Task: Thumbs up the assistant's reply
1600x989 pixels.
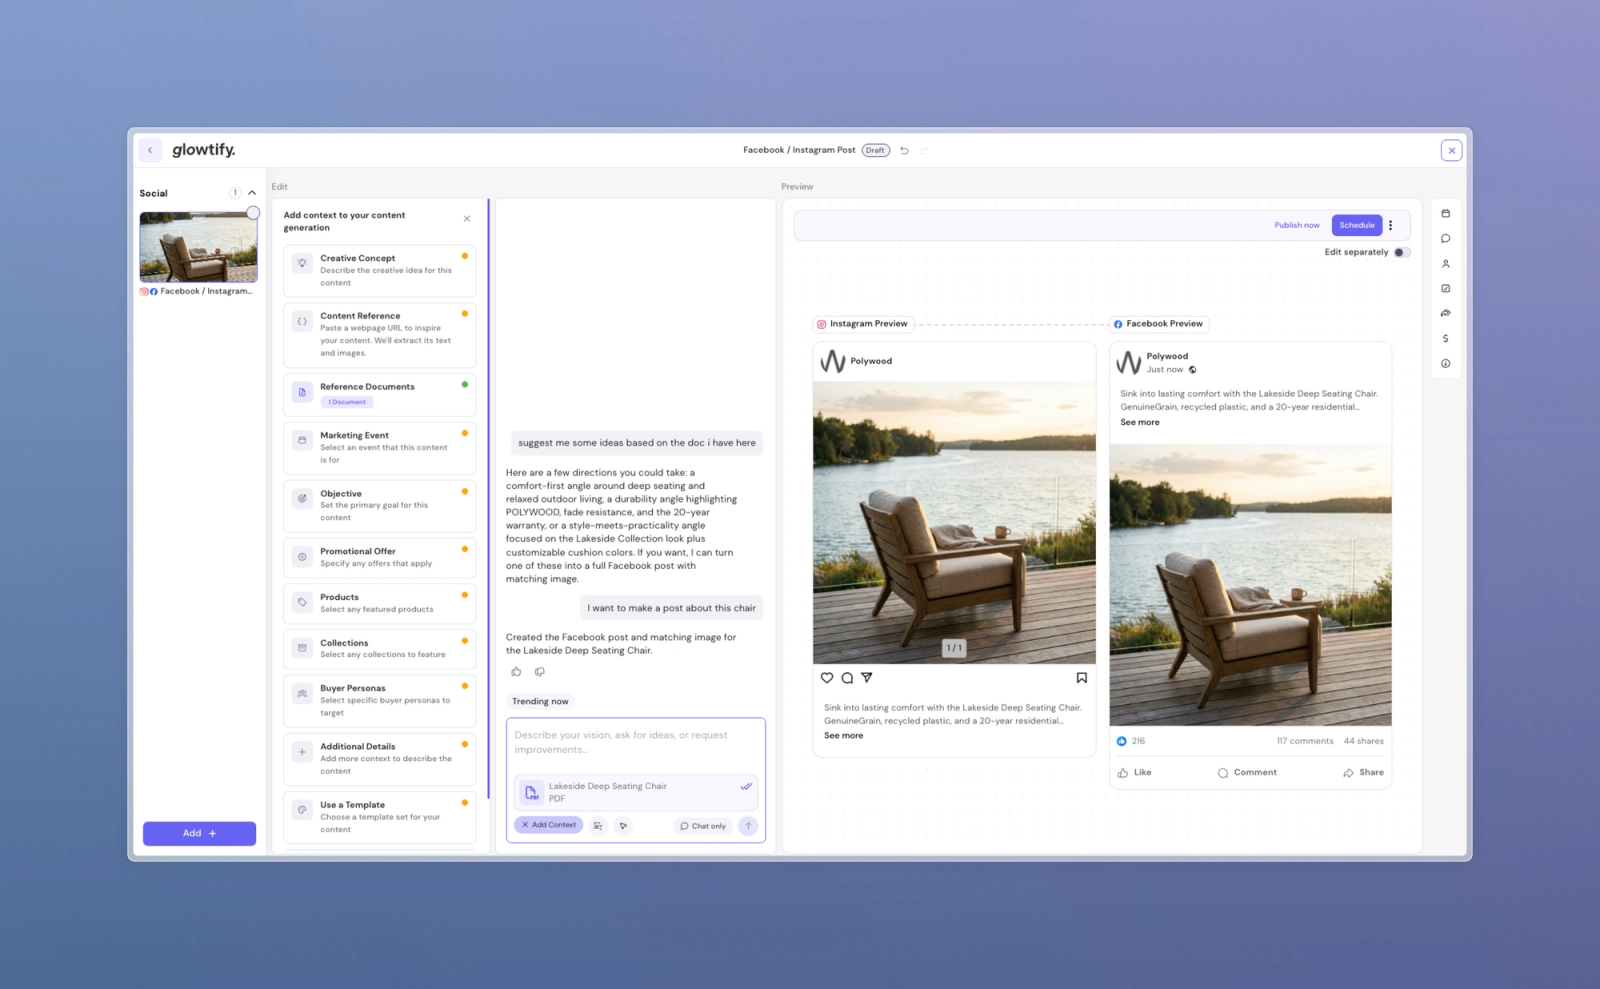Action: tap(516, 672)
